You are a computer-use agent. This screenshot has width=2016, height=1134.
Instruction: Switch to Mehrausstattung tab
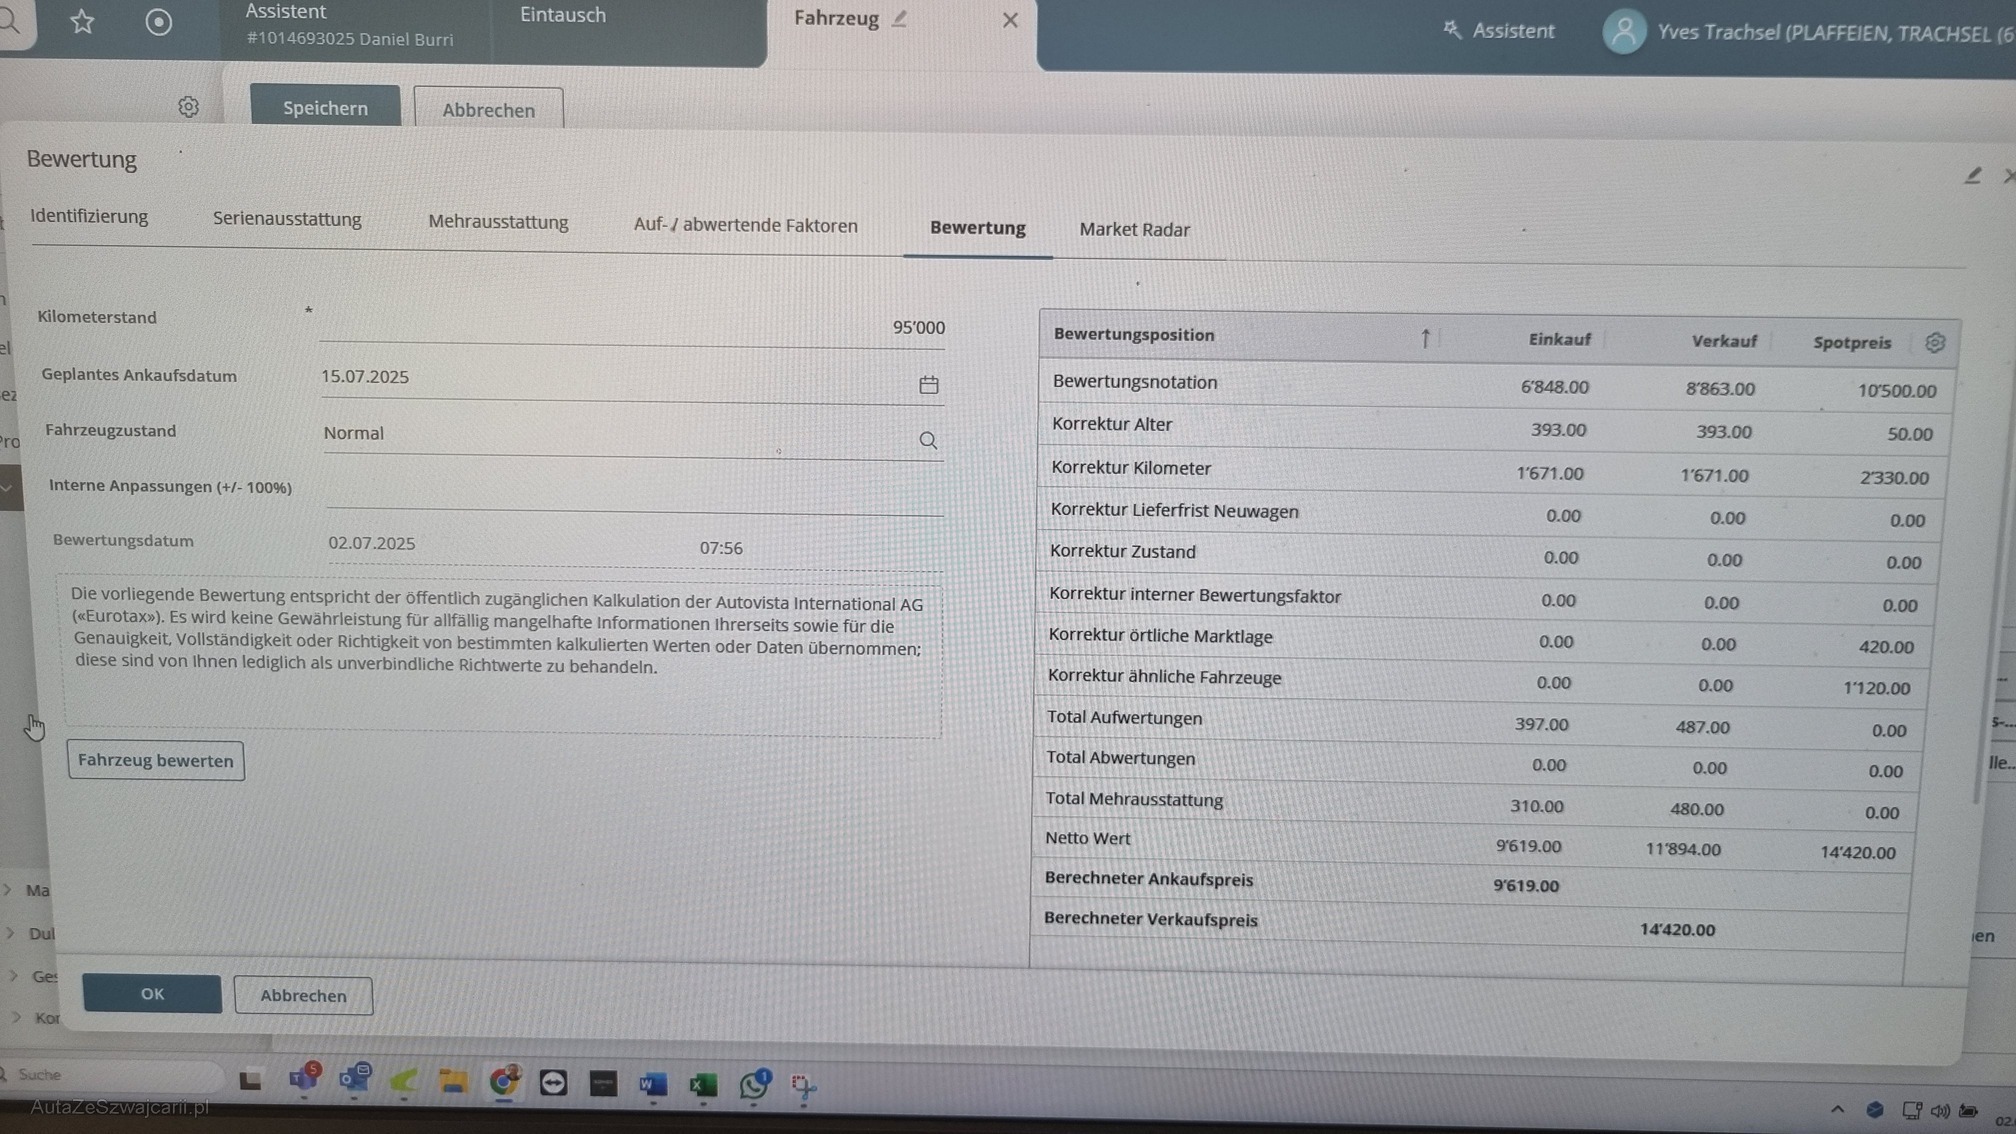click(498, 222)
